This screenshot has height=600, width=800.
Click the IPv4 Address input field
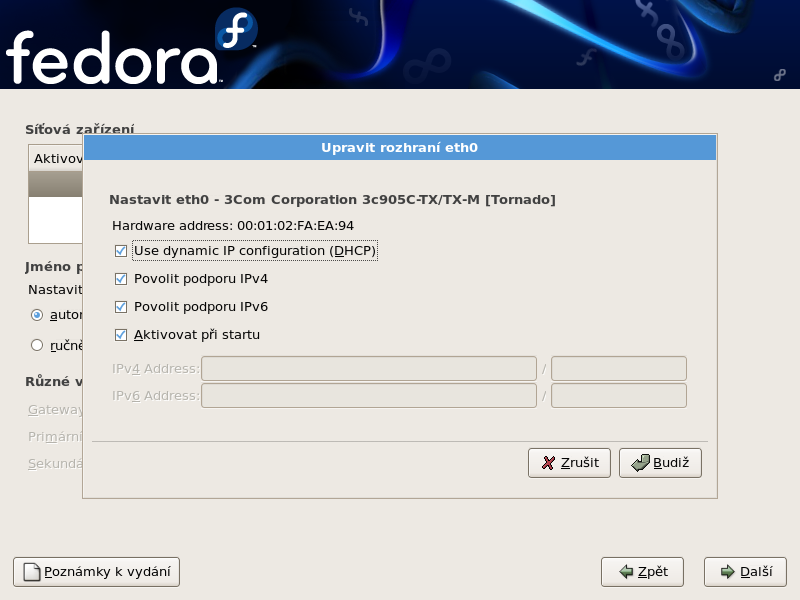pyautogui.click(x=369, y=368)
